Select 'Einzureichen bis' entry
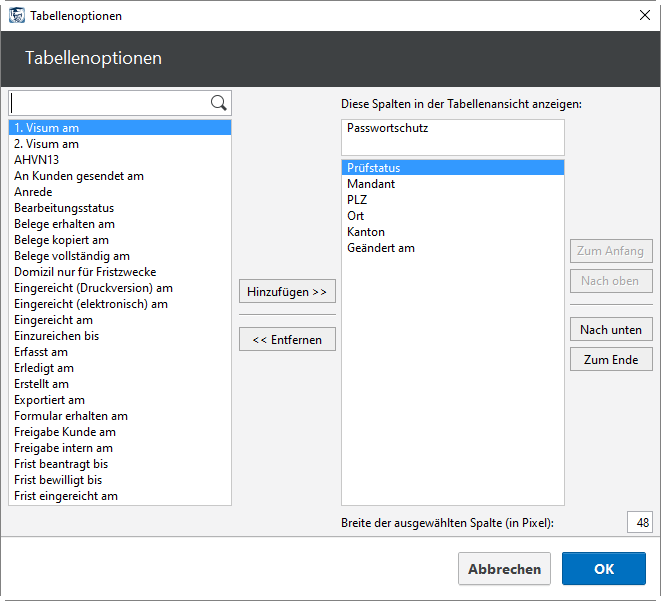This screenshot has width=661, height=601. pos(120,336)
